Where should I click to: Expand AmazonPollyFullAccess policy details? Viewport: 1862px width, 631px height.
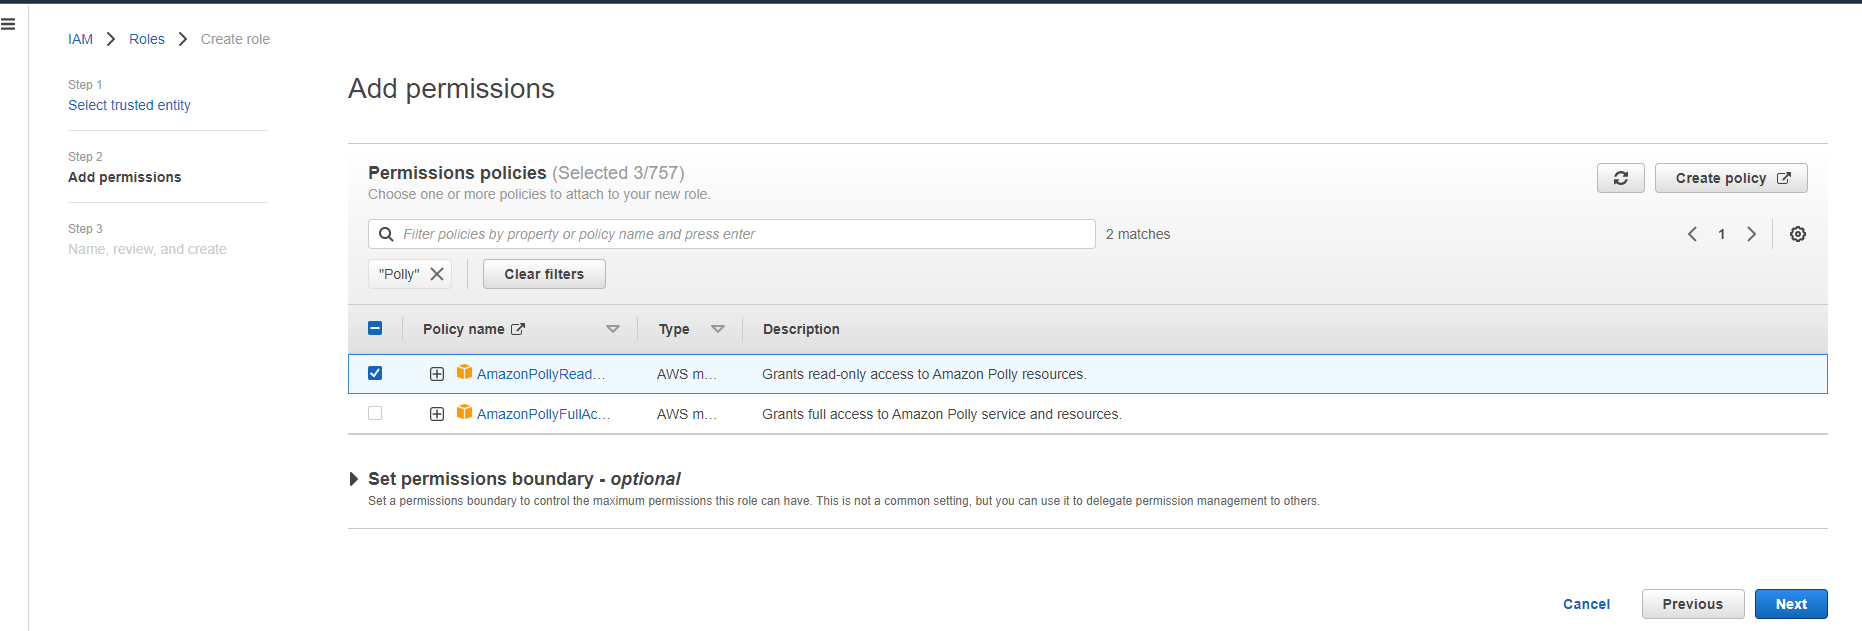coord(437,414)
